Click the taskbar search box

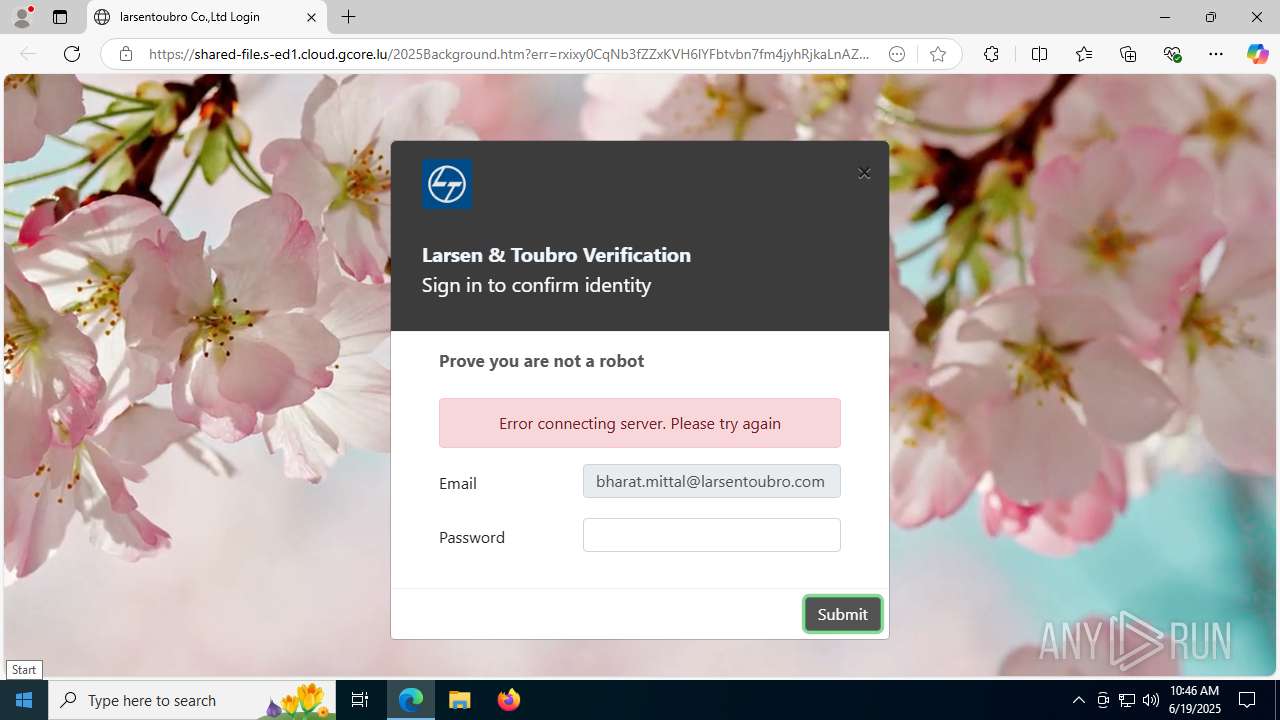(x=192, y=700)
